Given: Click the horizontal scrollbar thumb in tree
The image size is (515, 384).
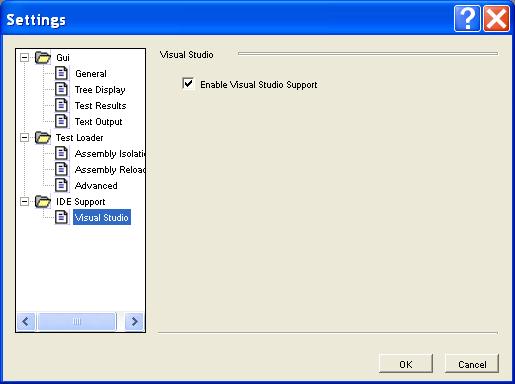Looking at the screenshot, I should point(77,321).
